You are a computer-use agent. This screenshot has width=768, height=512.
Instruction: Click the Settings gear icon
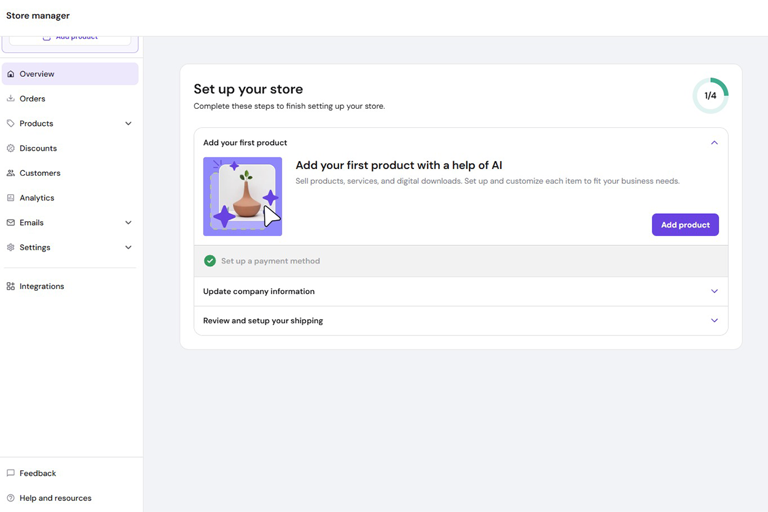(11, 247)
